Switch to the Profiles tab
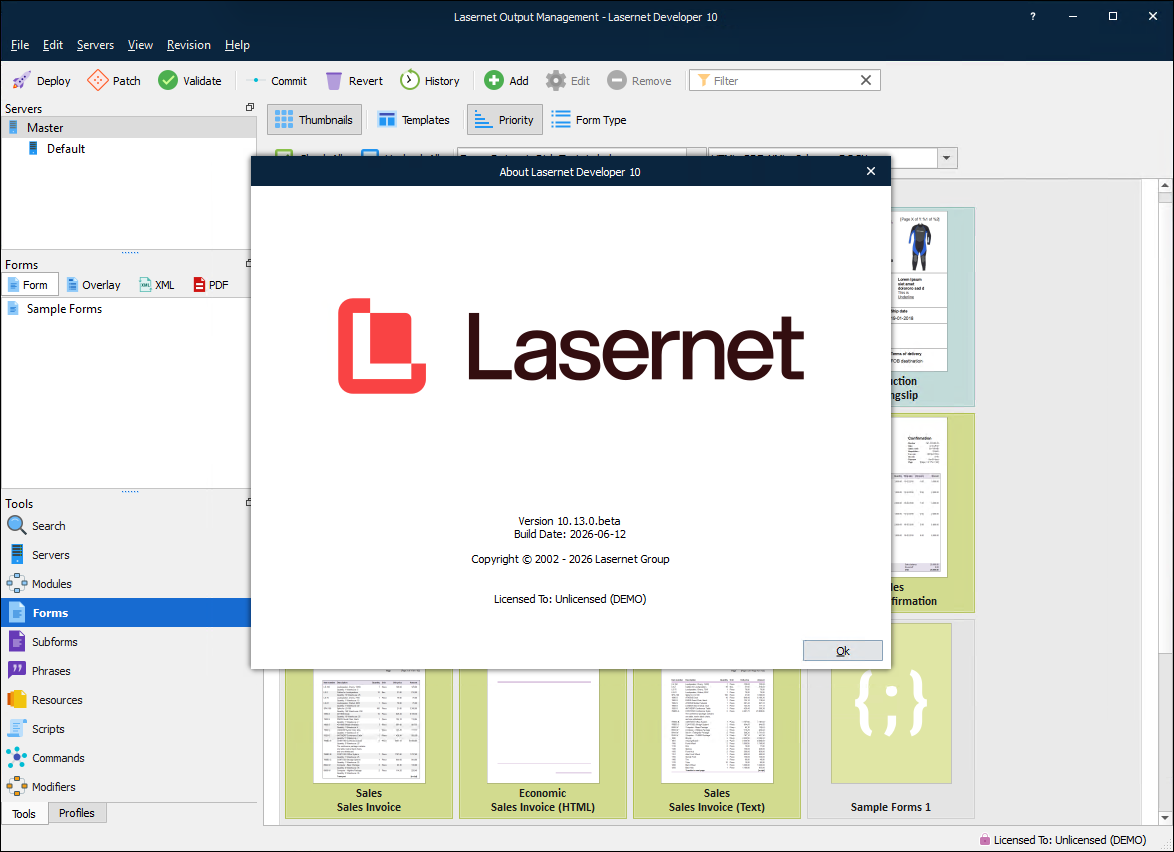The height and width of the screenshot is (852, 1174). [77, 812]
